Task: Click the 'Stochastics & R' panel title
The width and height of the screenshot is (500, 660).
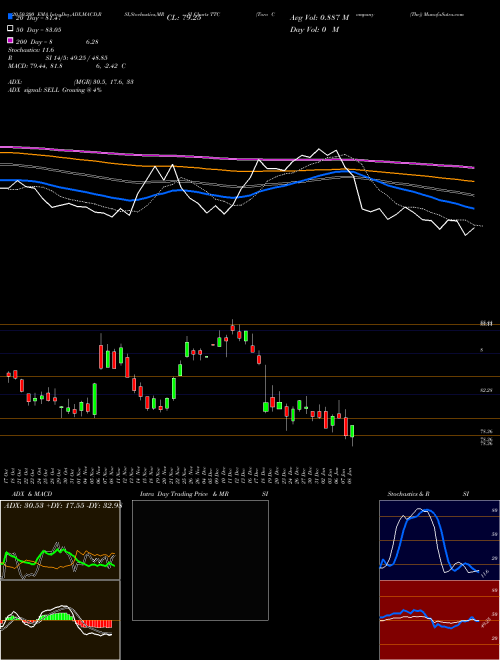Action: point(408,494)
